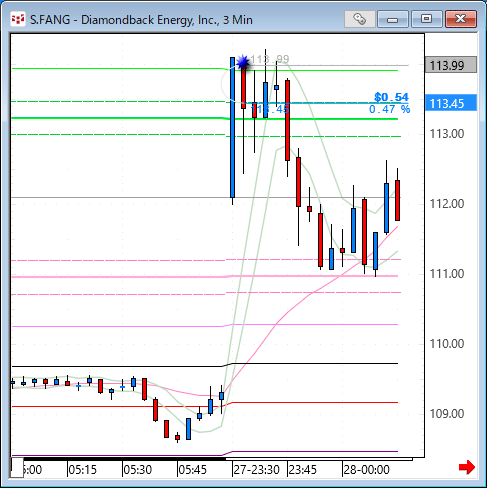Select the 113.99 gray price label
Screen dimensions: 487x488
pos(451,65)
